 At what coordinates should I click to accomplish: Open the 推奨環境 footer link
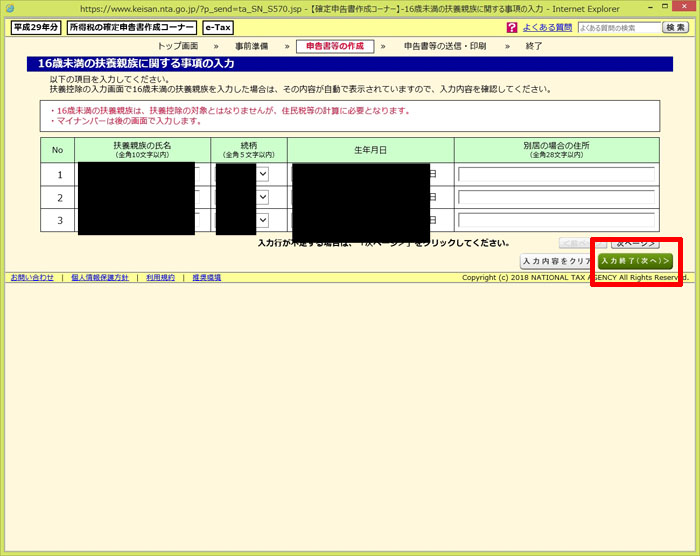[x=207, y=278]
